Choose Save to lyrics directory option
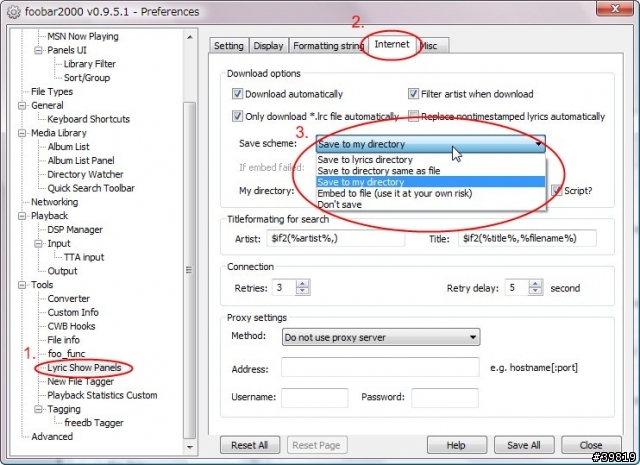 [x=431, y=160]
